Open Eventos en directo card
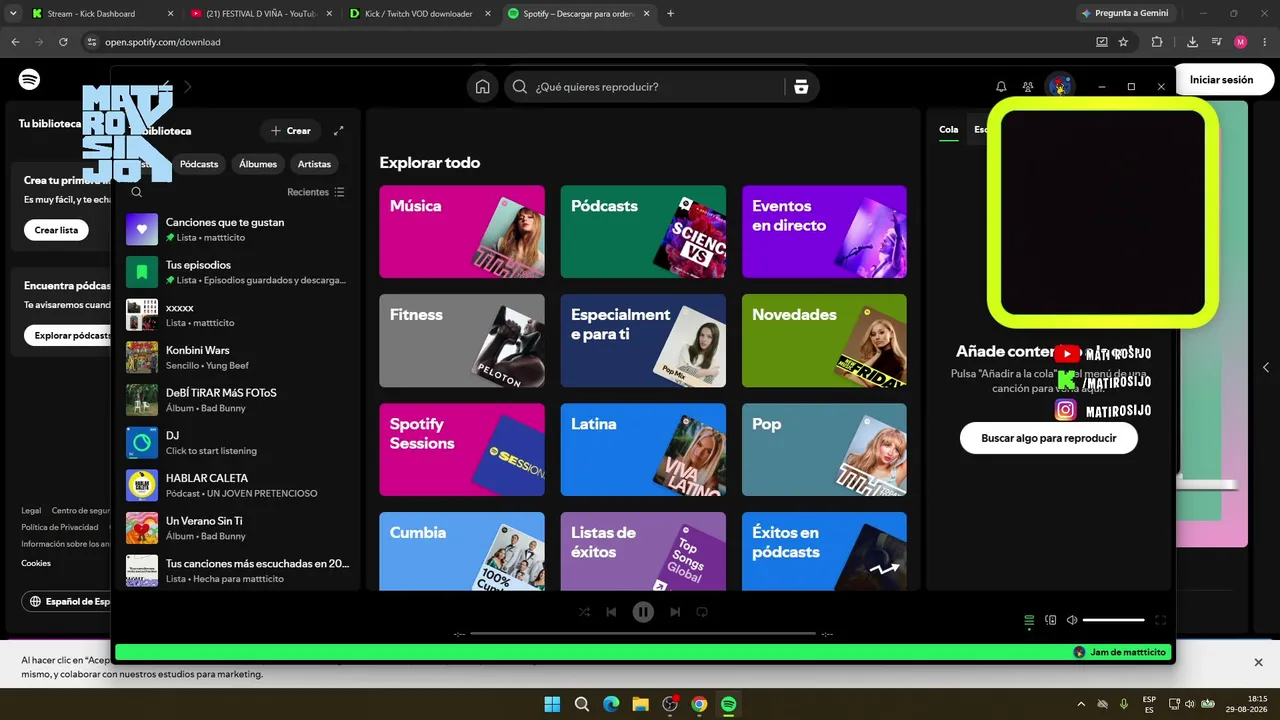Viewport: 1280px width, 720px height. (824, 231)
